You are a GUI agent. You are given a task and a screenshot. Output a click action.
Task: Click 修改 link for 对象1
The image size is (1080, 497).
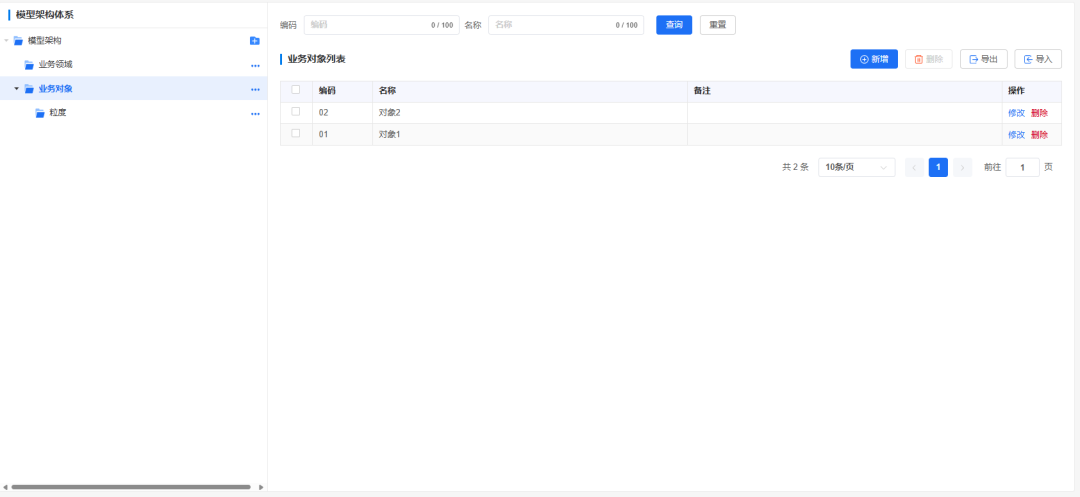[x=1017, y=135]
